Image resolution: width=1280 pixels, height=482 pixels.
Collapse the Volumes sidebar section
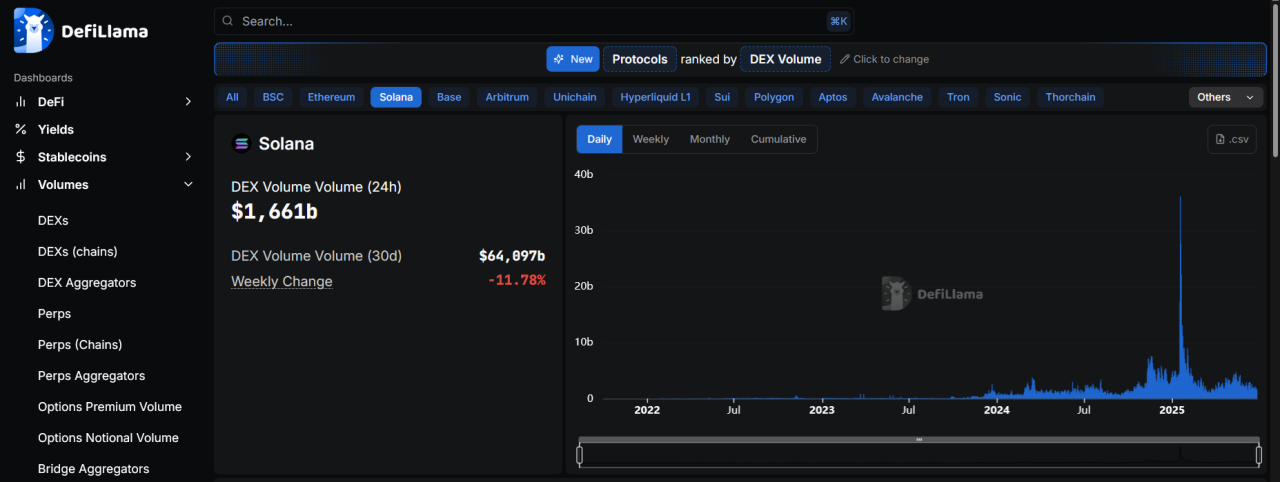coord(188,185)
